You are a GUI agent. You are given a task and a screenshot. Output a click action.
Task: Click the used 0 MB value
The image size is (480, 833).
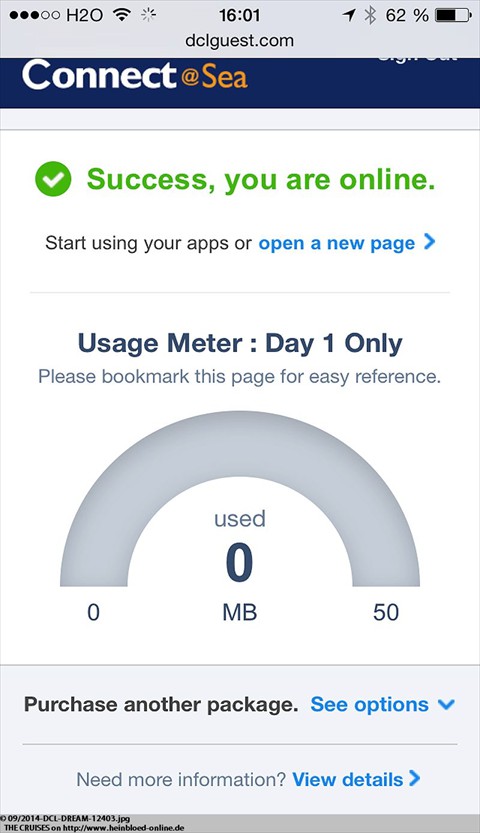pos(239,564)
